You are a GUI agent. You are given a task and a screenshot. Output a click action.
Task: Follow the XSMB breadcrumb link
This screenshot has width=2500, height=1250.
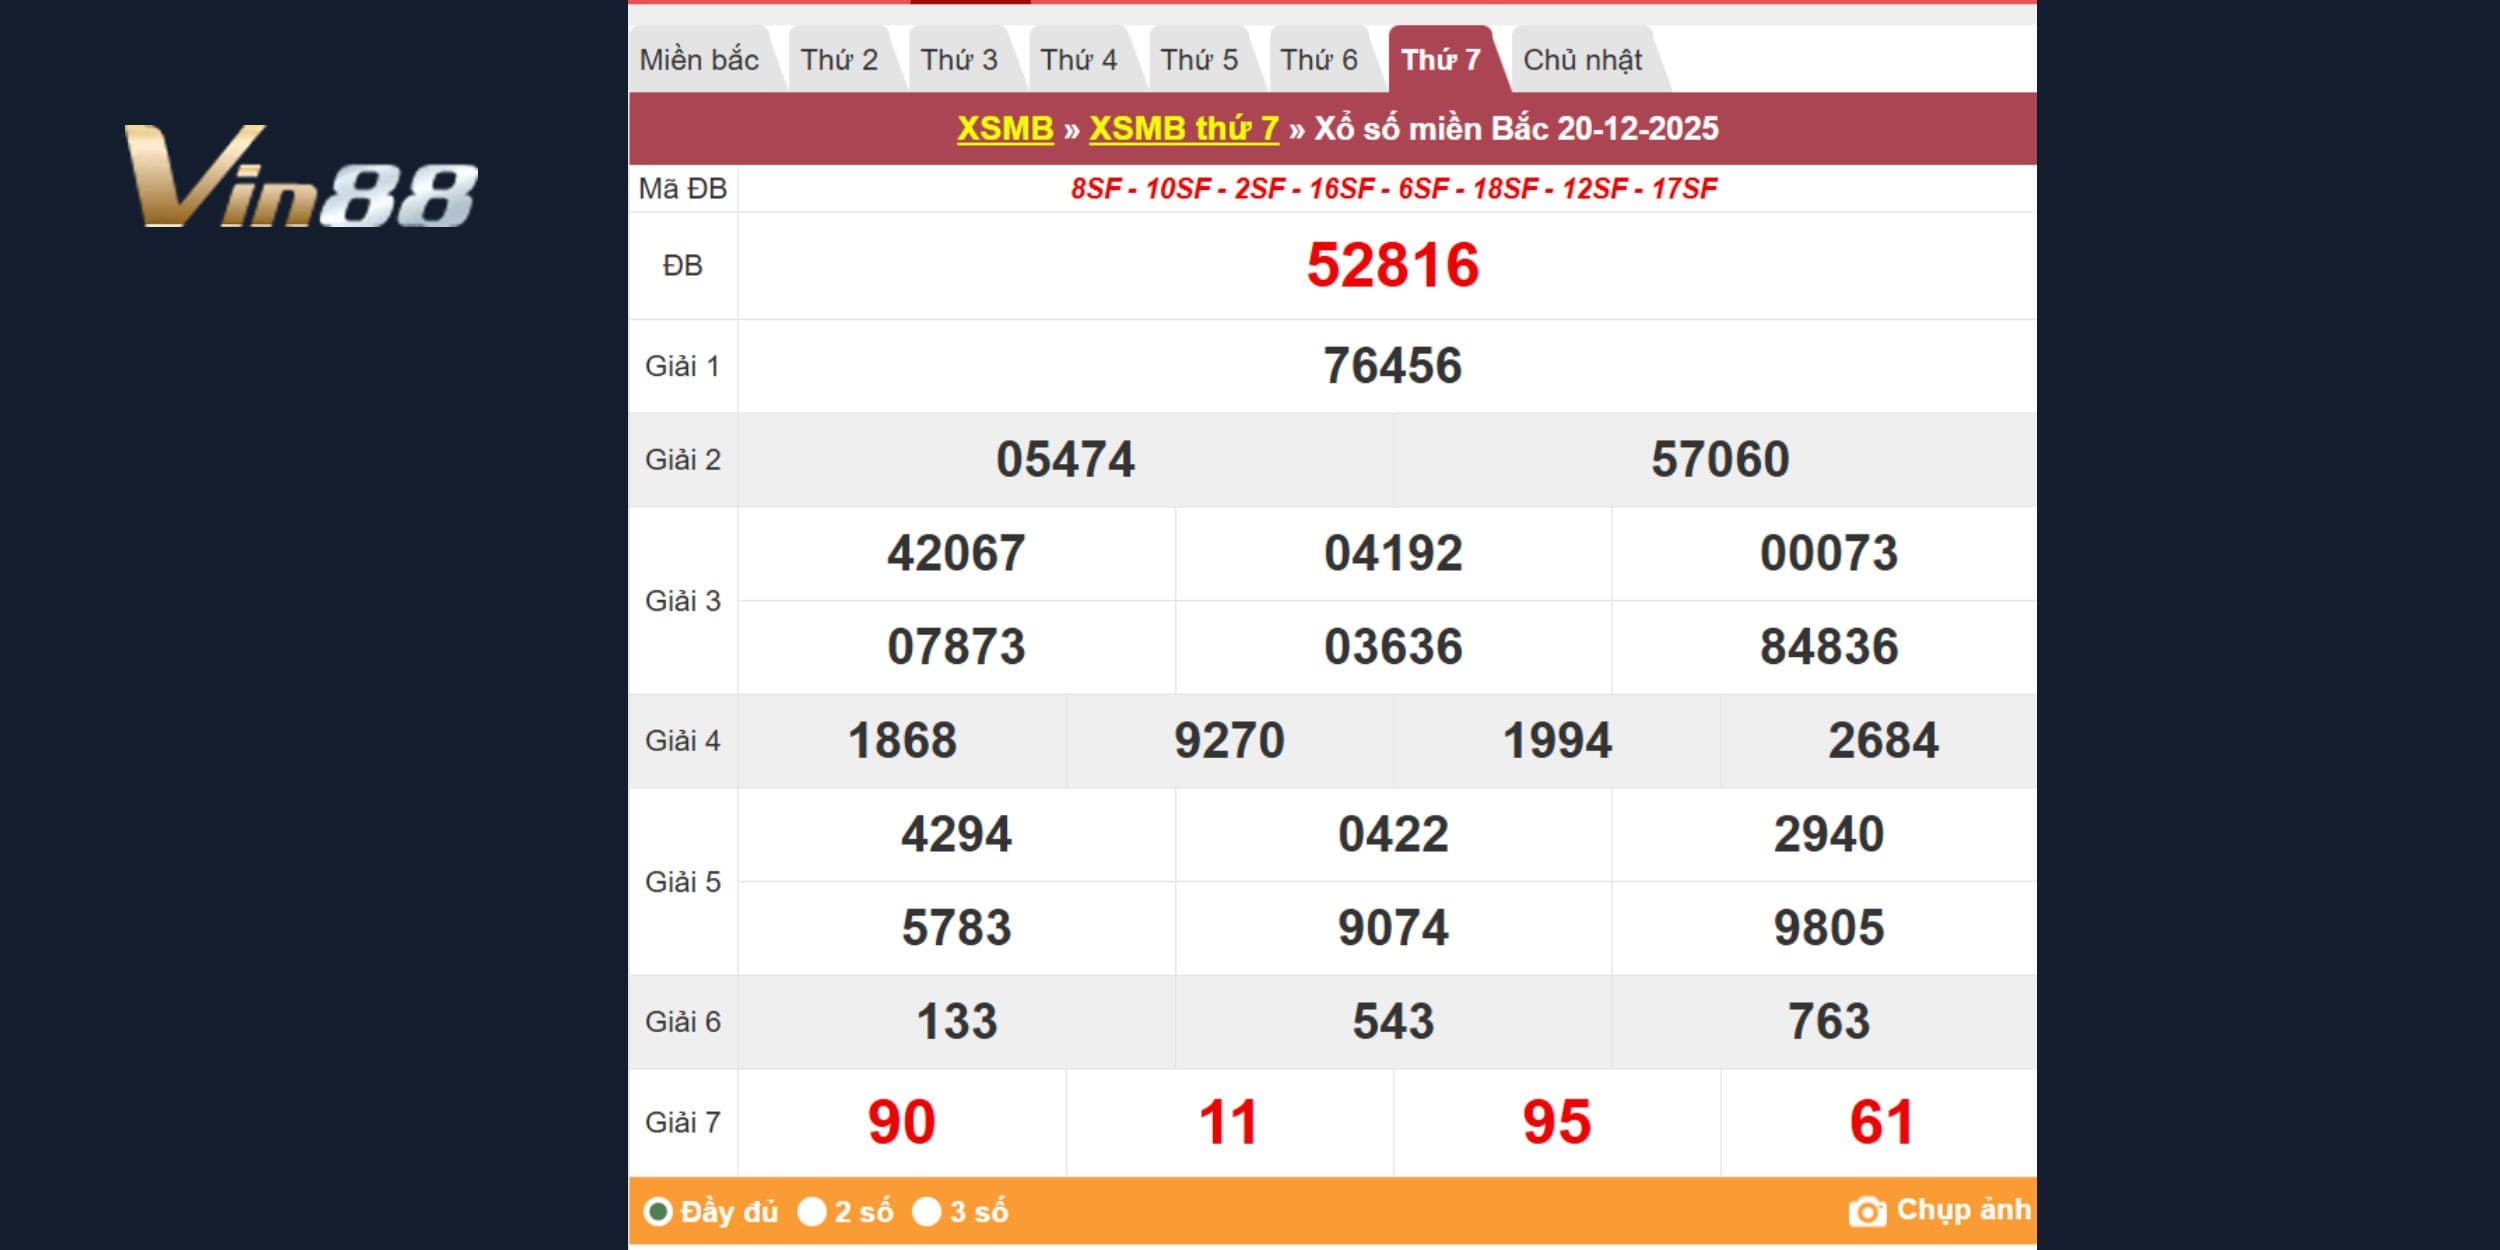1005,128
